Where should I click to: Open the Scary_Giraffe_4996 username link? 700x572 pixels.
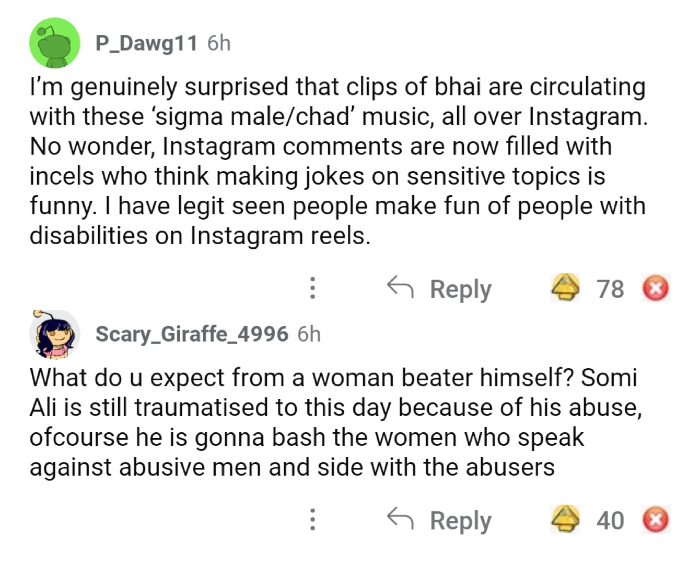tap(192, 333)
